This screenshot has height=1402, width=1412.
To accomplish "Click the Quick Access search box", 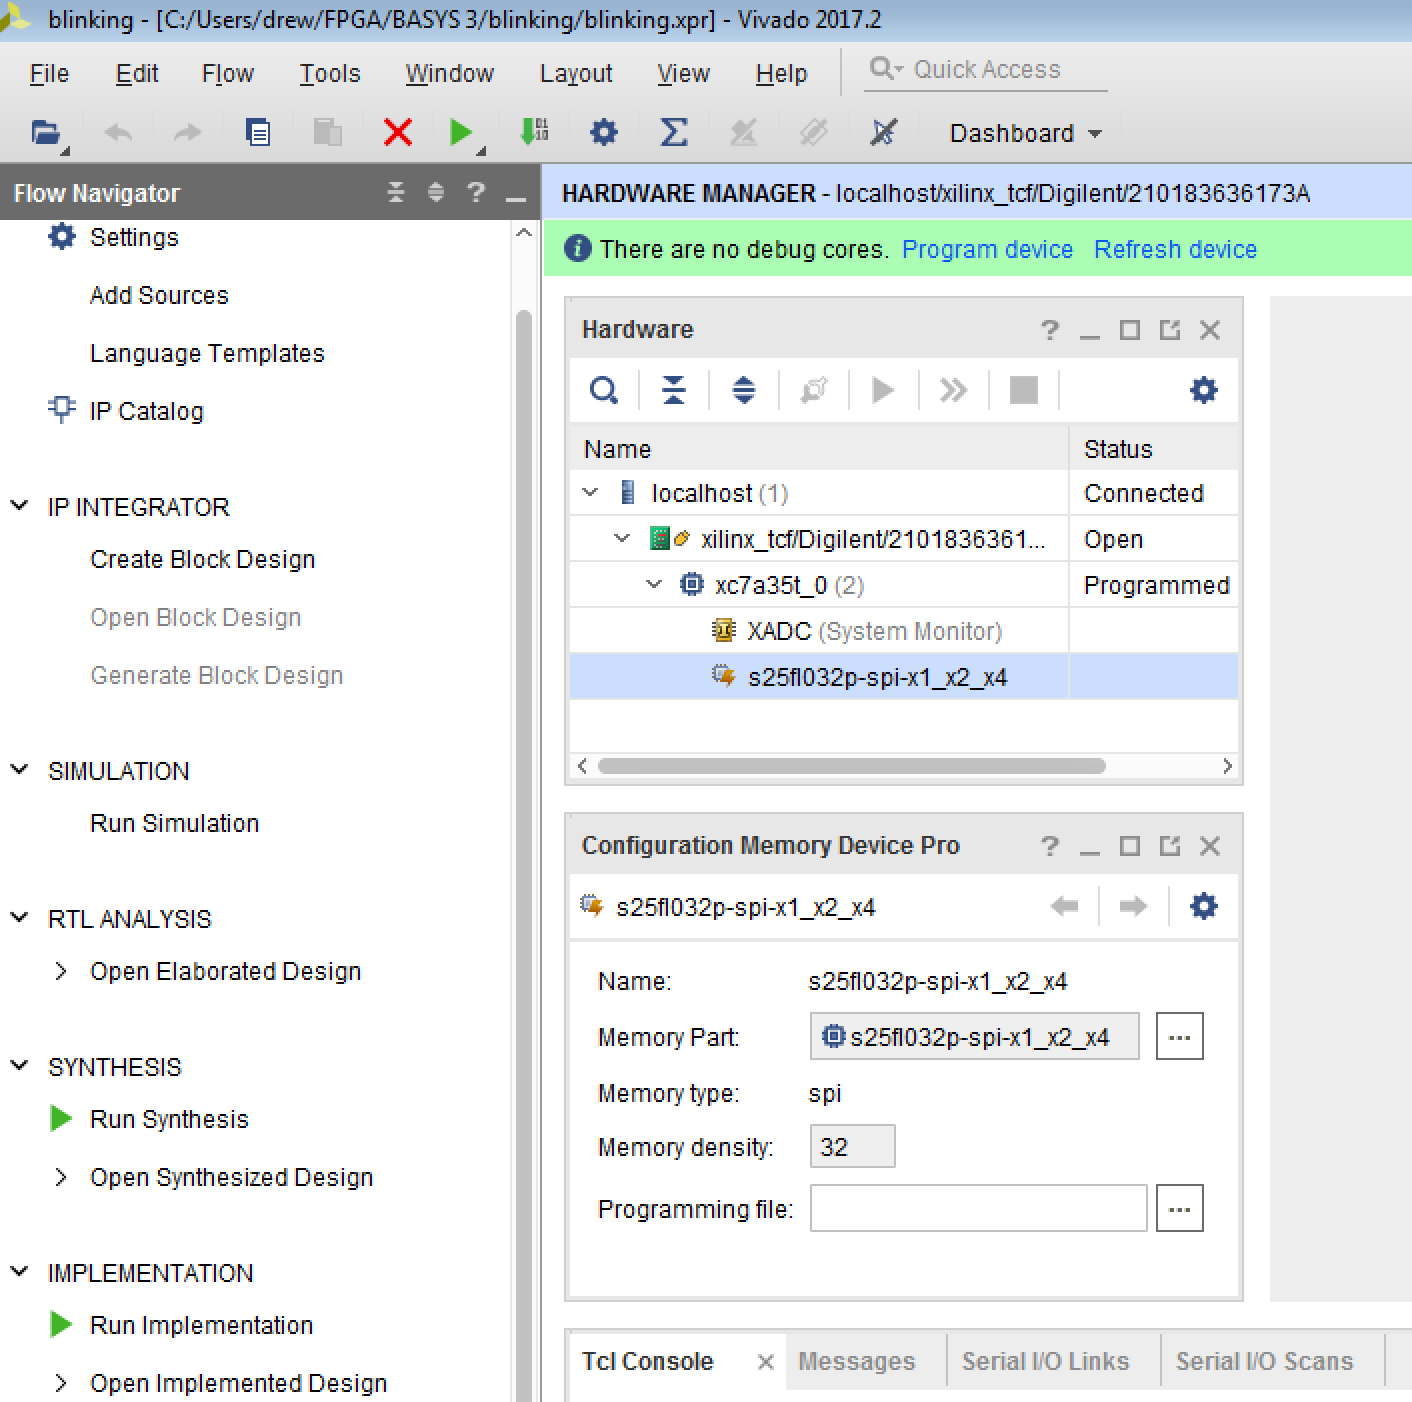I will tap(987, 69).
